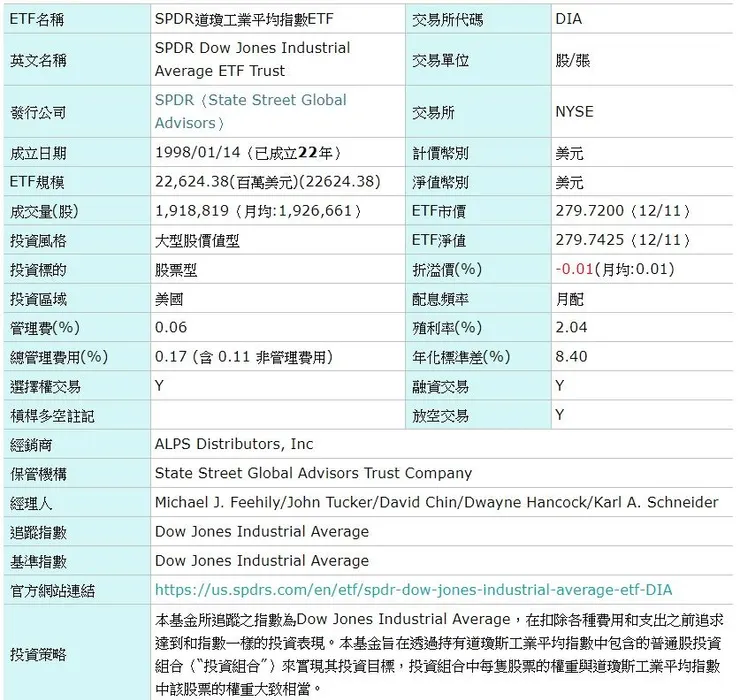Click the exchange ticker value DIA

[569, 19]
